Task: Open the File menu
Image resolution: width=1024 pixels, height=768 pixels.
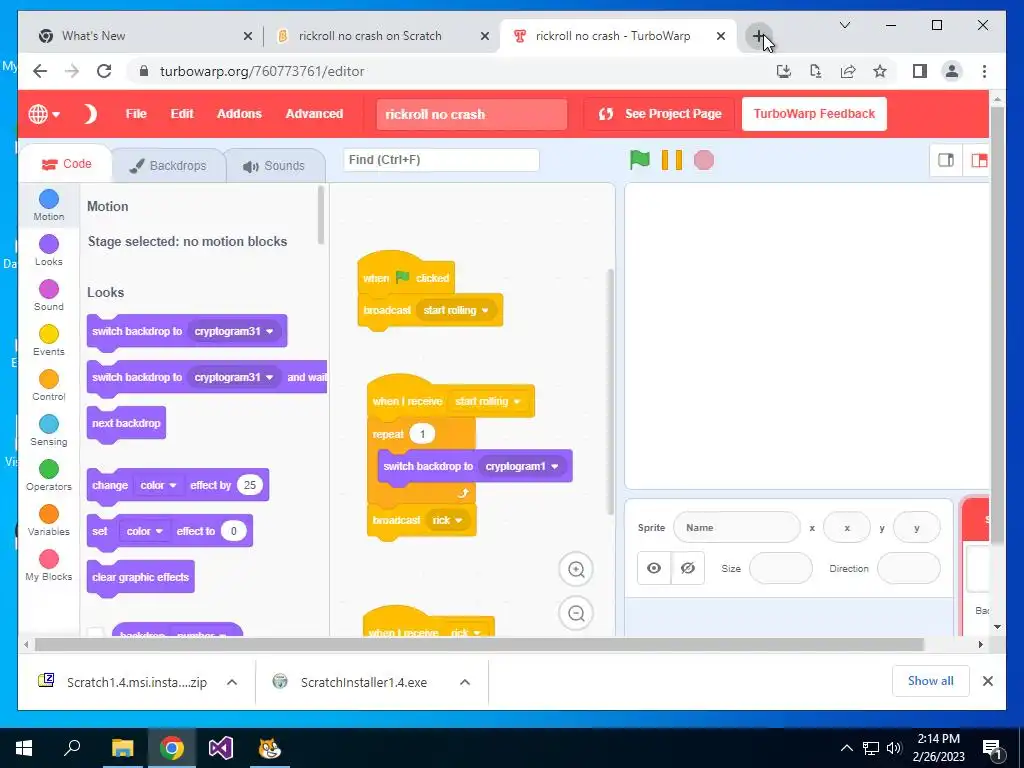Action: pos(136,114)
